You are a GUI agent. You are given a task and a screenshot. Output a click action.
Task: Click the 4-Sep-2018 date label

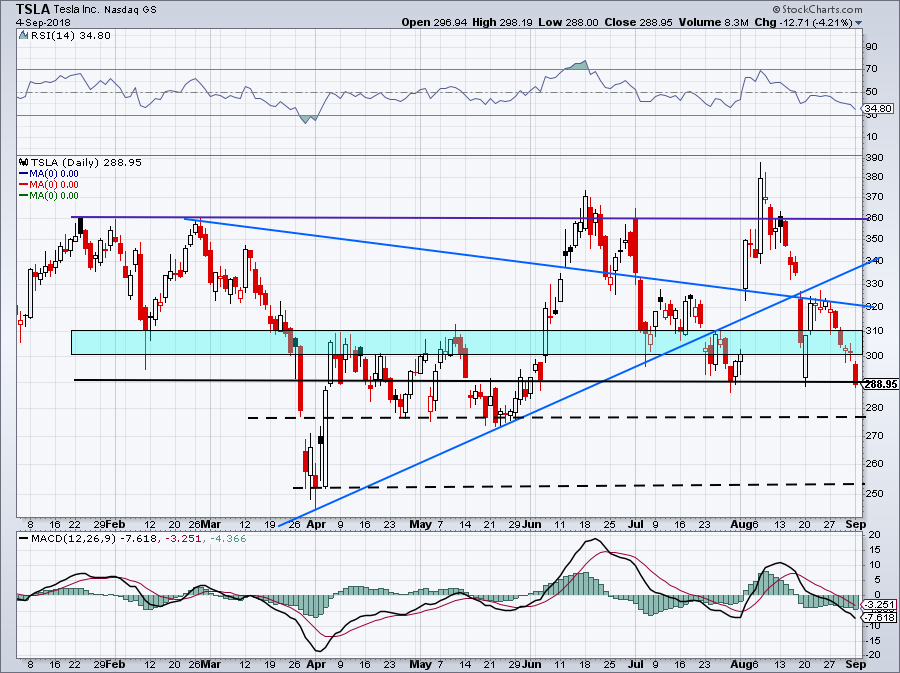click(43, 22)
